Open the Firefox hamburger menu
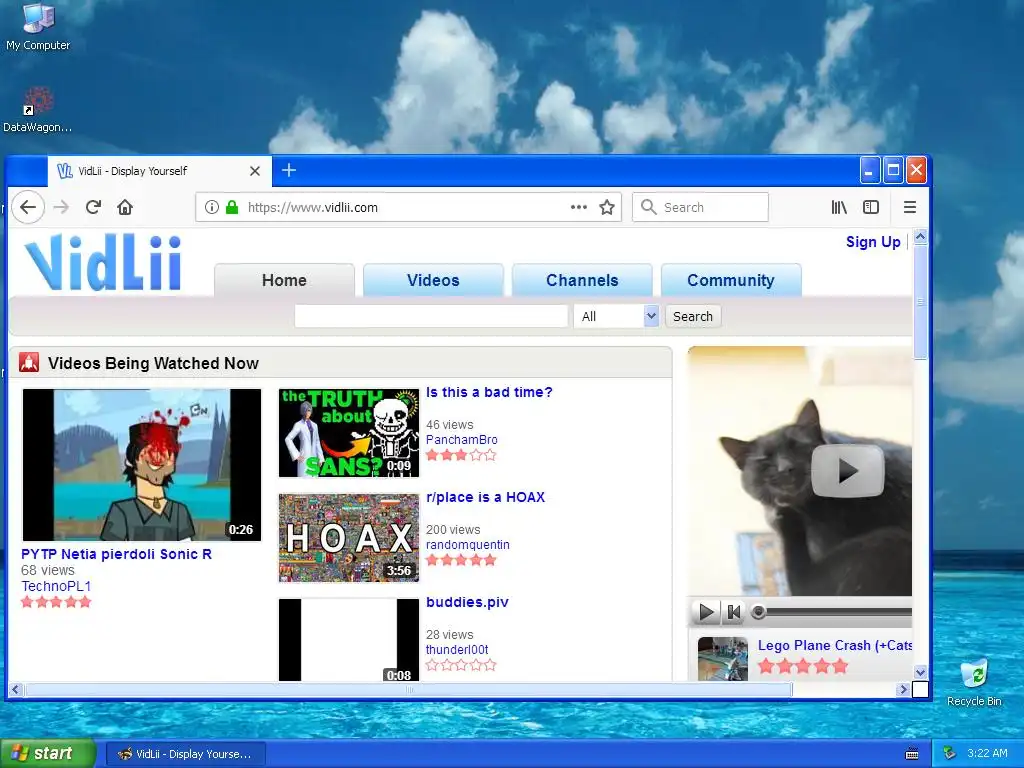The height and width of the screenshot is (768, 1024). [x=910, y=207]
